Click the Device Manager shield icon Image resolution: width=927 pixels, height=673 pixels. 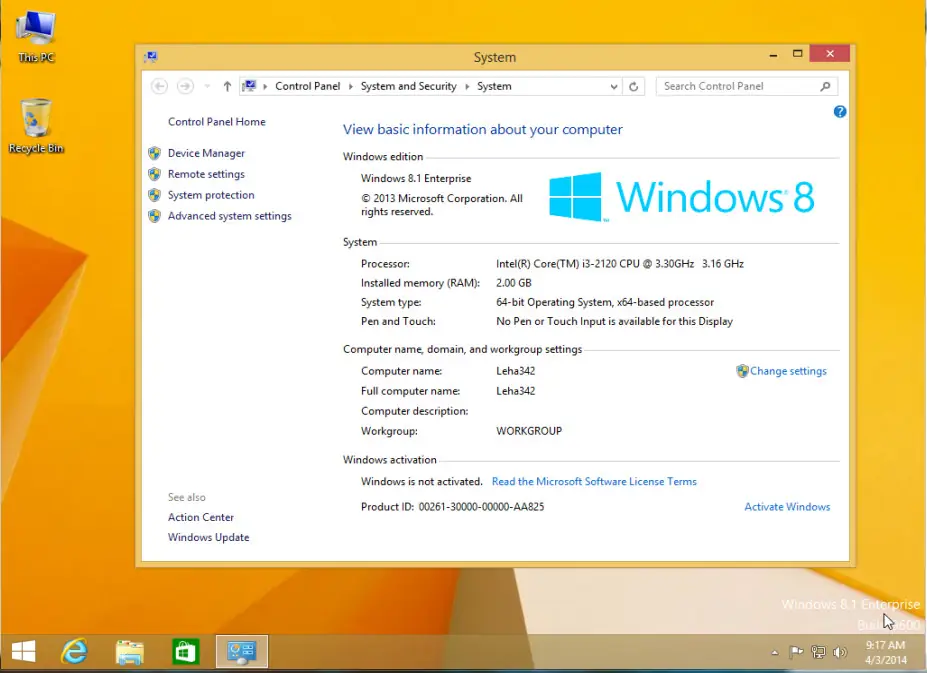(154, 153)
